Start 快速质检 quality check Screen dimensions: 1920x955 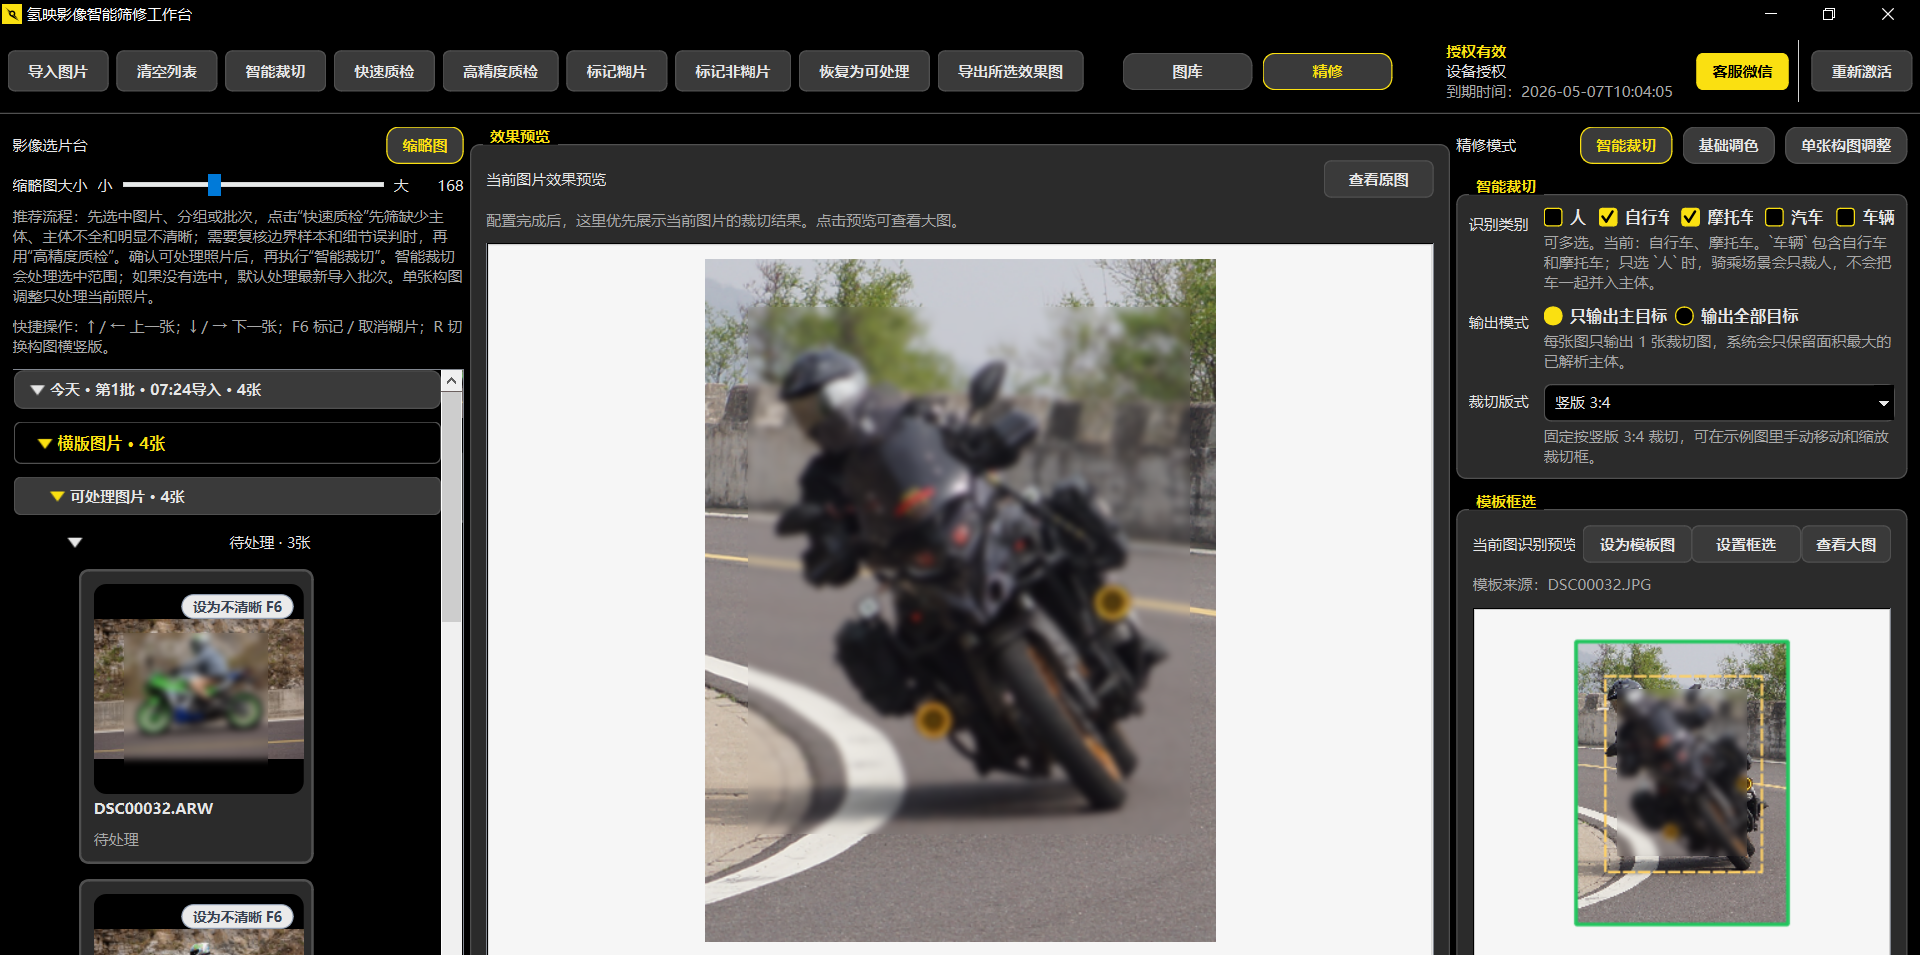(384, 72)
